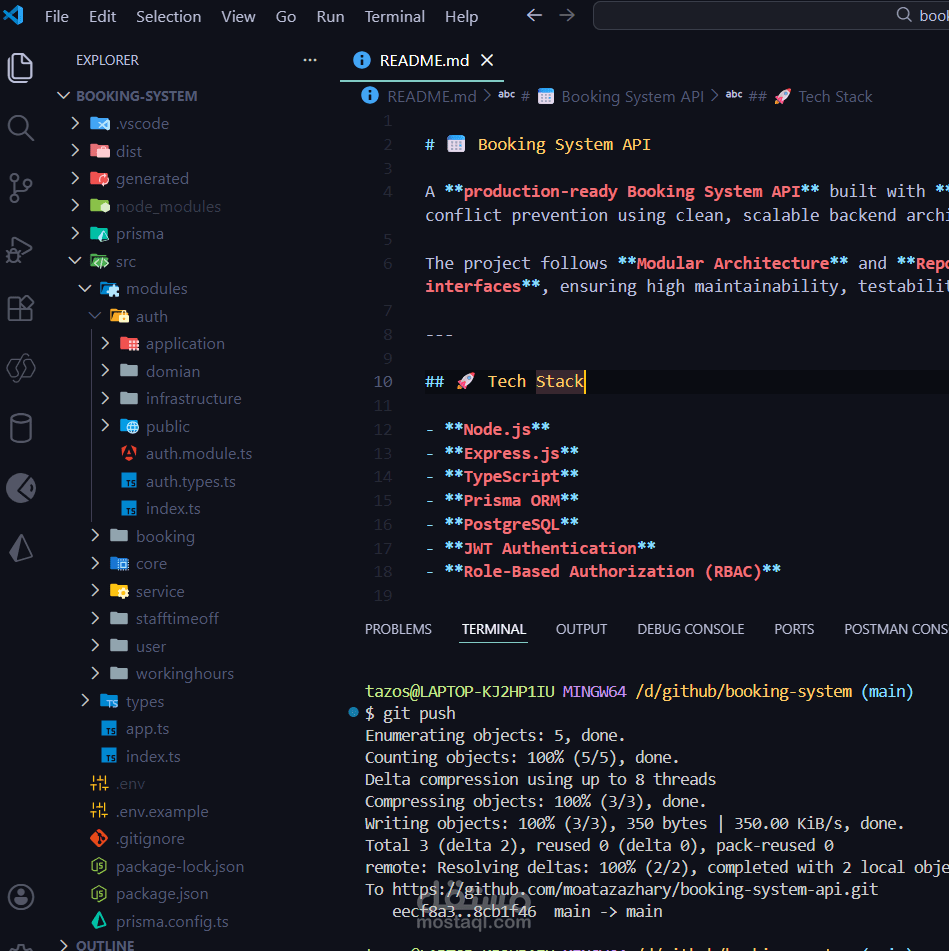The width and height of the screenshot is (949, 951).
Task: Switch to the OUTPUT tab in the panel
Action: click(581, 628)
